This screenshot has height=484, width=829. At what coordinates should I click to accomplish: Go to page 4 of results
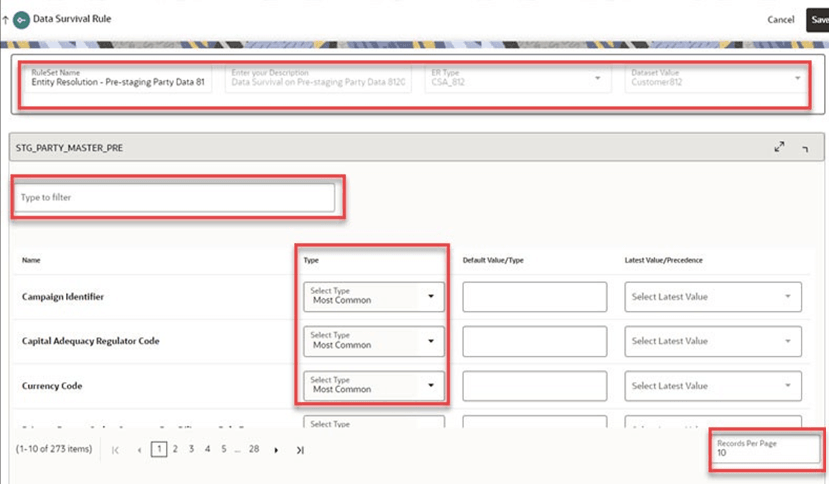pyautogui.click(x=207, y=449)
